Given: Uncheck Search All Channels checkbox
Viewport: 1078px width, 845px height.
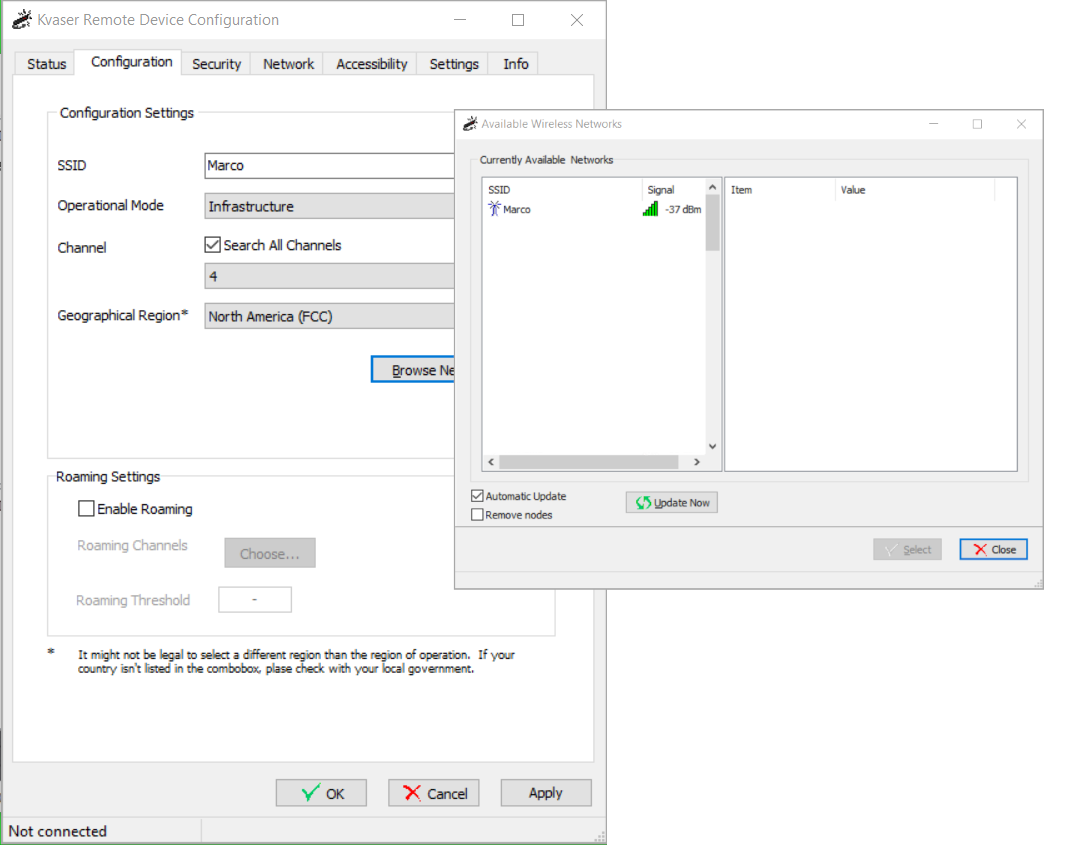Looking at the screenshot, I should (x=212, y=245).
